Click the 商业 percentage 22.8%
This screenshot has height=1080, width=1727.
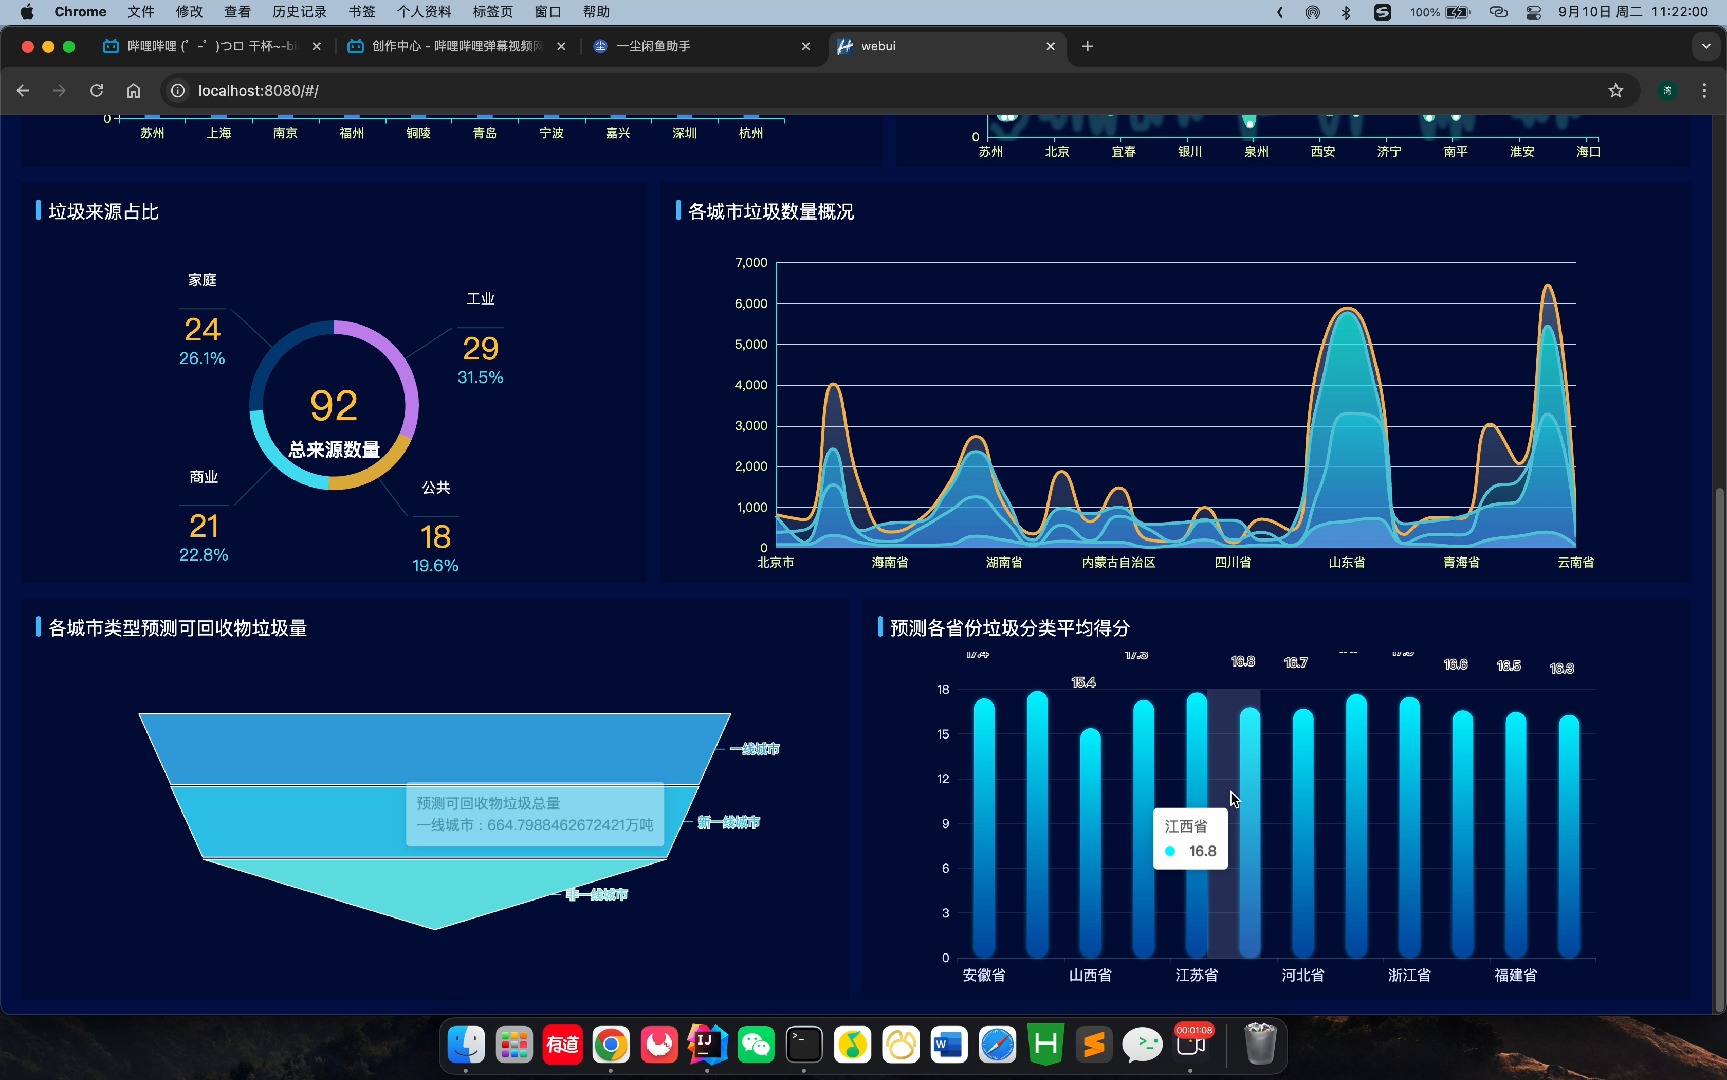click(x=203, y=555)
